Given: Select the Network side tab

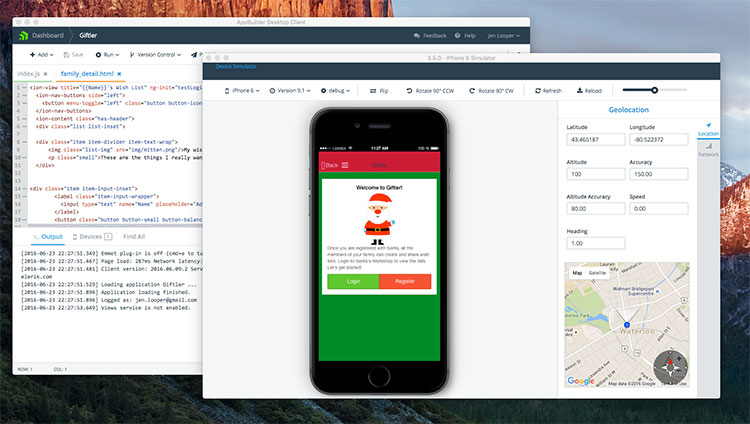Looking at the screenshot, I should [708, 150].
